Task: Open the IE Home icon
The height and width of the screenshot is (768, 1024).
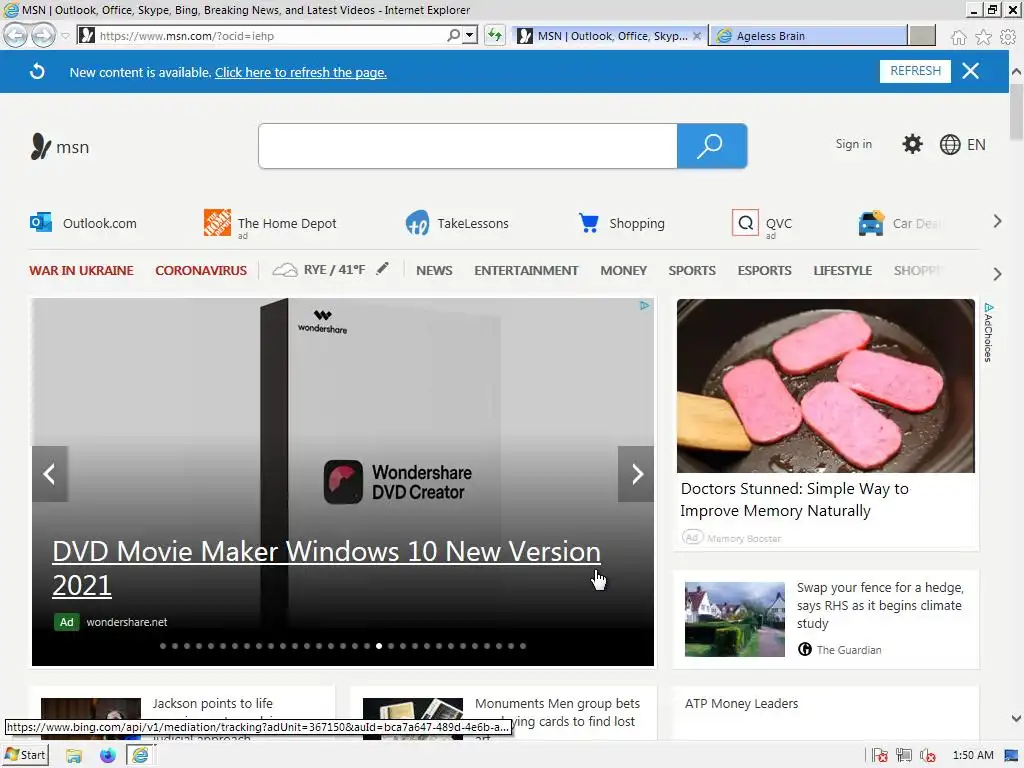Action: [958, 37]
